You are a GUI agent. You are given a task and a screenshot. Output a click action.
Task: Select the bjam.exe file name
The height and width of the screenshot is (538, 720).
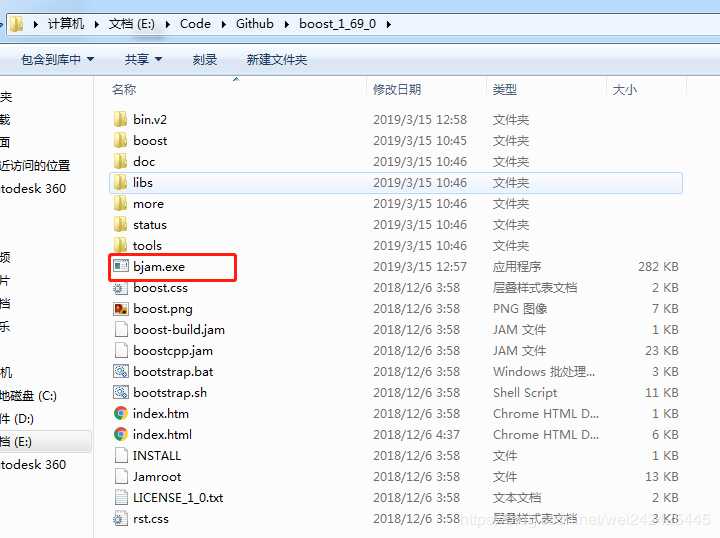point(159,267)
